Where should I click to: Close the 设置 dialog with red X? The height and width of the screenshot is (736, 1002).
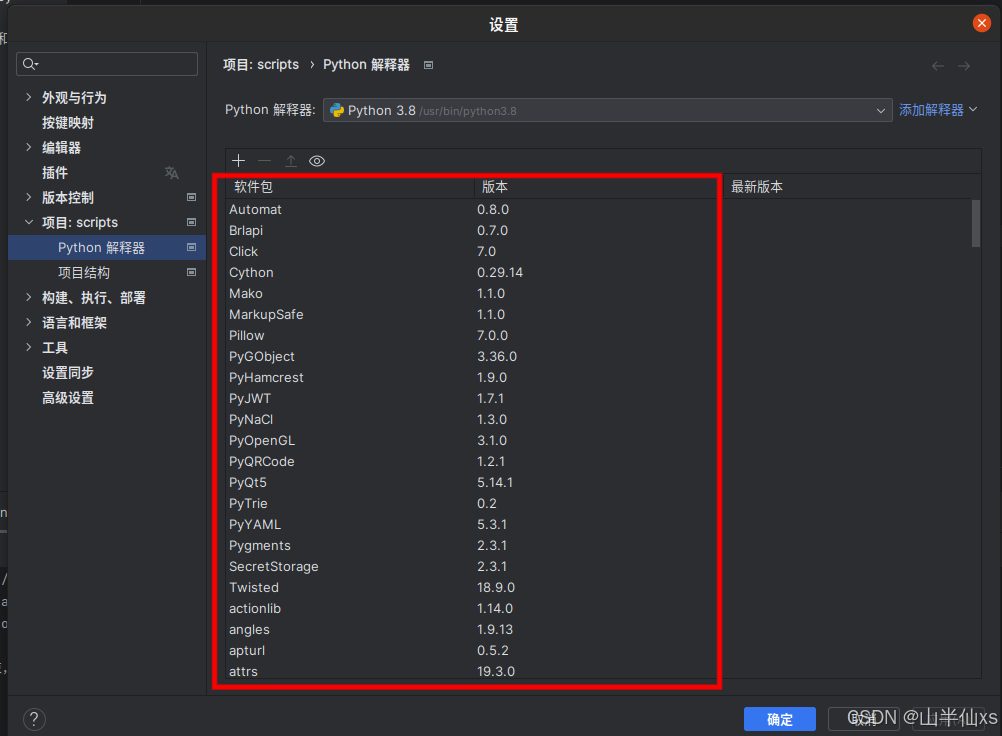click(x=982, y=23)
